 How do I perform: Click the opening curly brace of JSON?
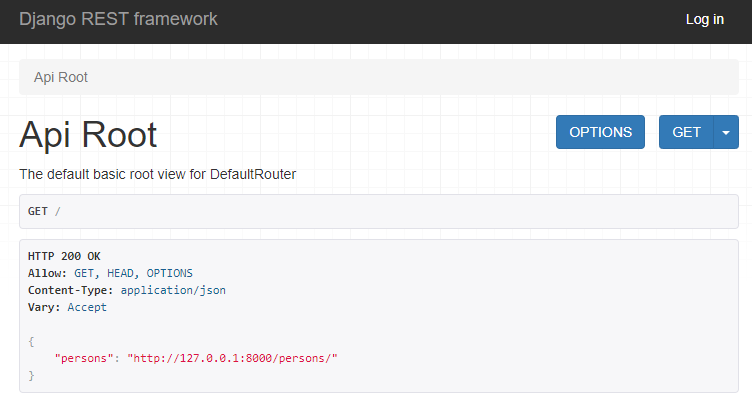coord(31,341)
